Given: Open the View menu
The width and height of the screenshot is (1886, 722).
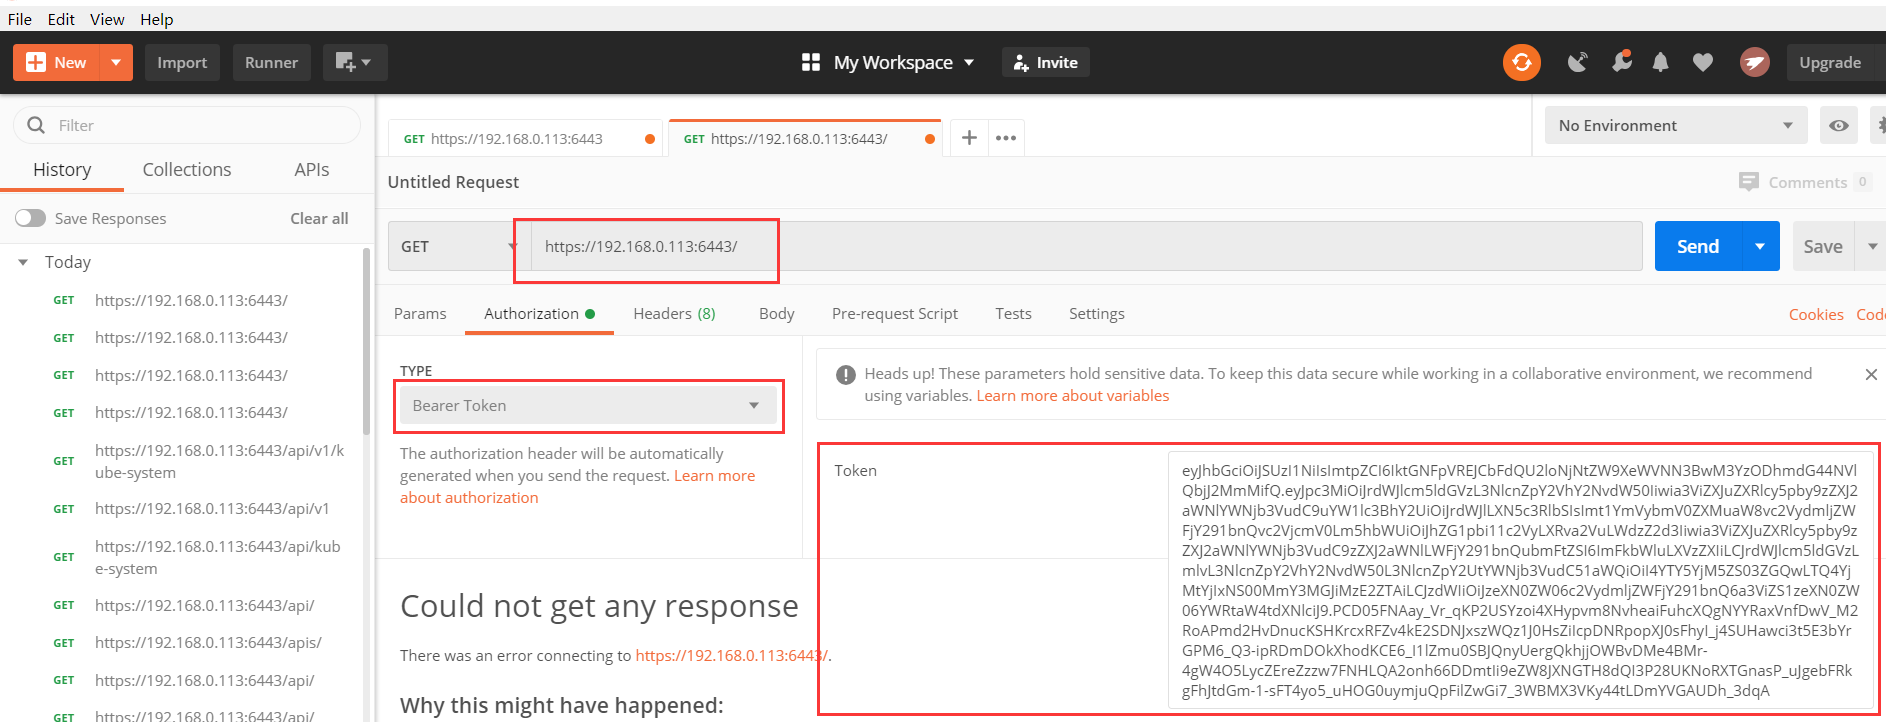Looking at the screenshot, I should tap(107, 19).
